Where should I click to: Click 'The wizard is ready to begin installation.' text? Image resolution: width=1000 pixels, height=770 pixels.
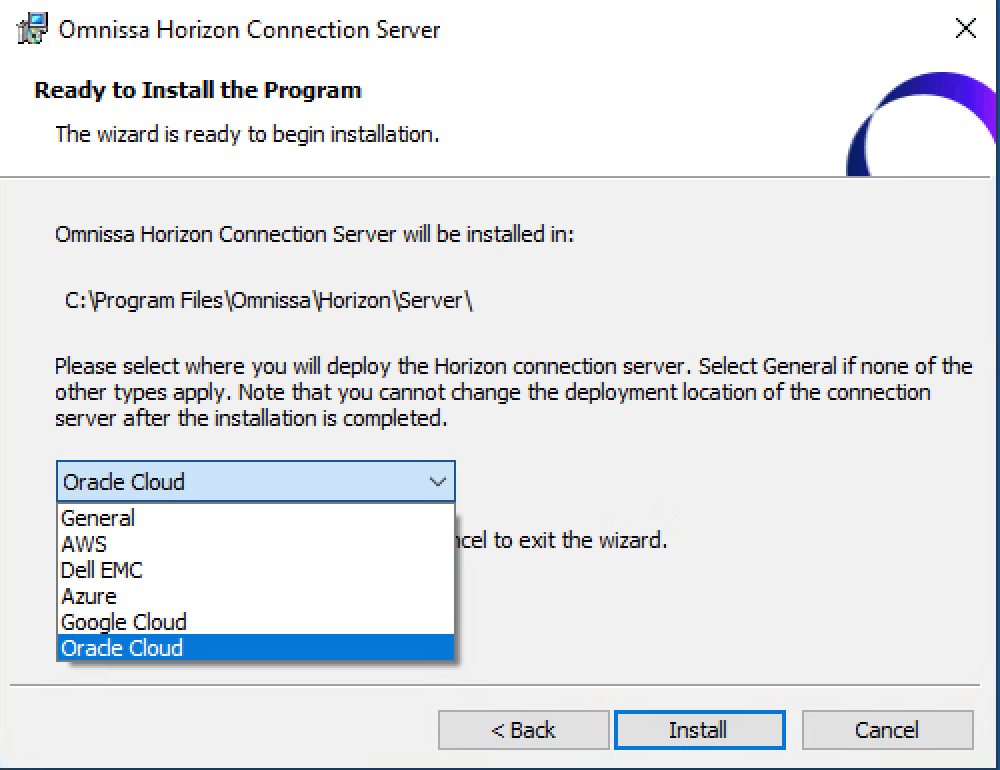247,135
